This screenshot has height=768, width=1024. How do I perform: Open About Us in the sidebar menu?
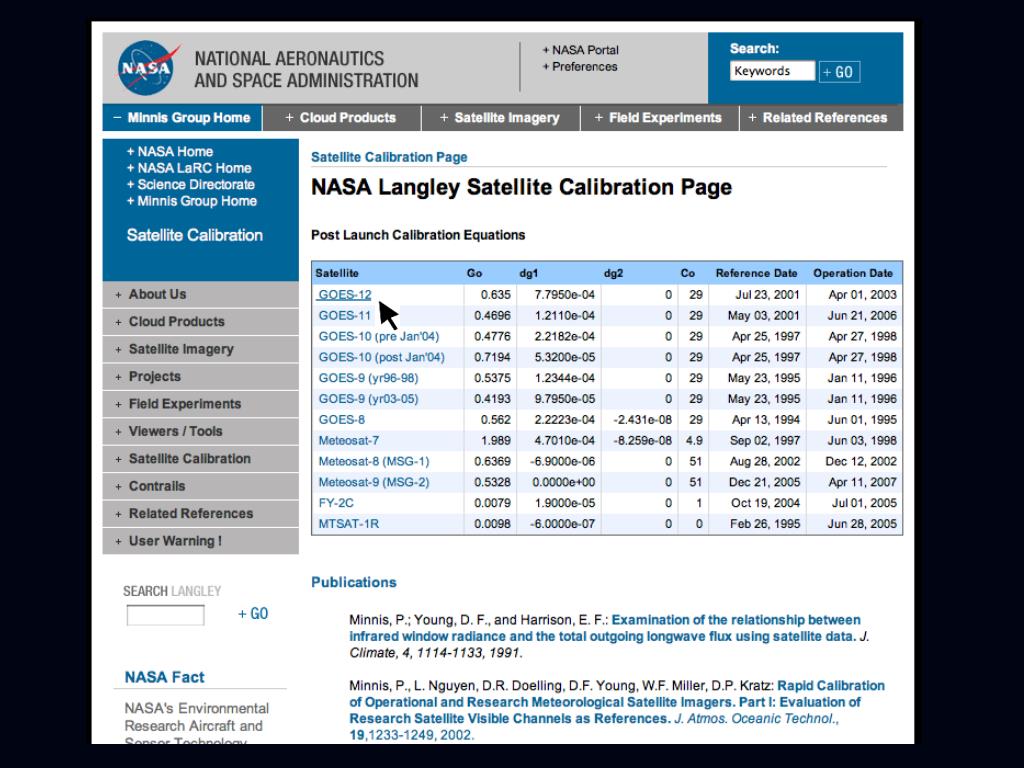(x=200, y=295)
